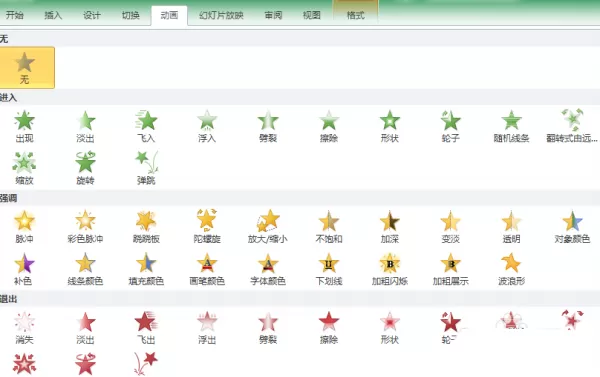Image resolution: width=600 pixels, height=377 pixels.
Task: Select the 飞出 exit animation
Action: (x=146, y=328)
